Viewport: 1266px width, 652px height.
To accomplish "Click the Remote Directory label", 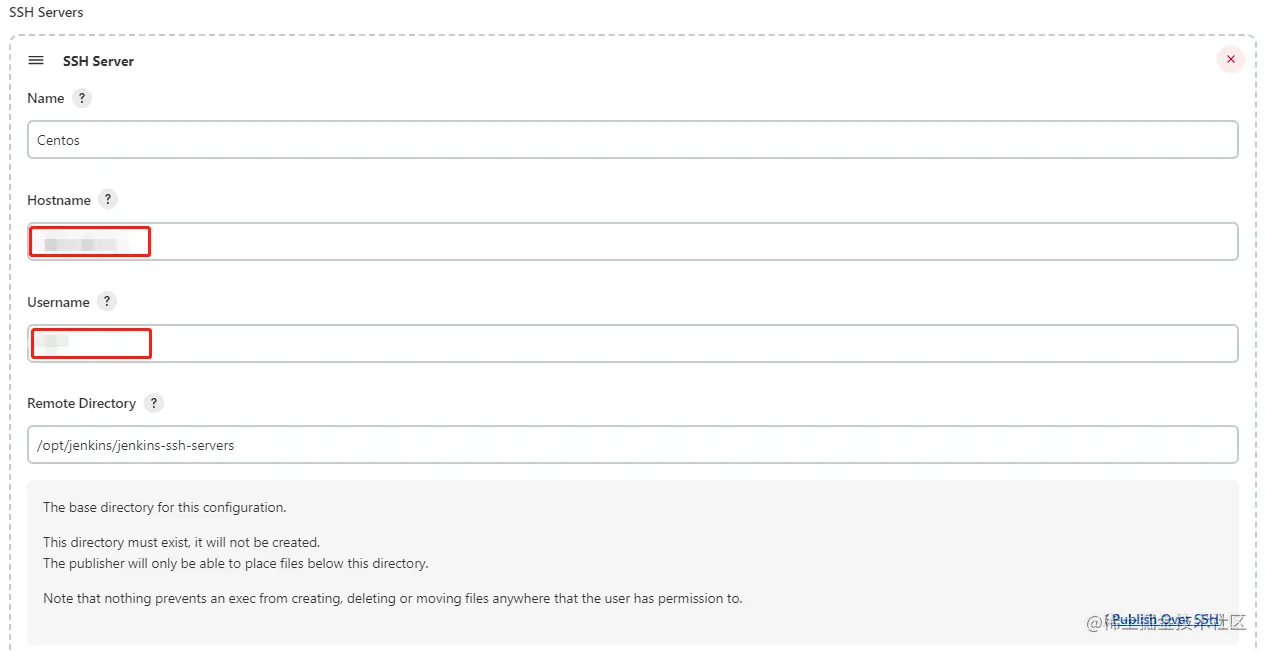I will [x=81, y=403].
